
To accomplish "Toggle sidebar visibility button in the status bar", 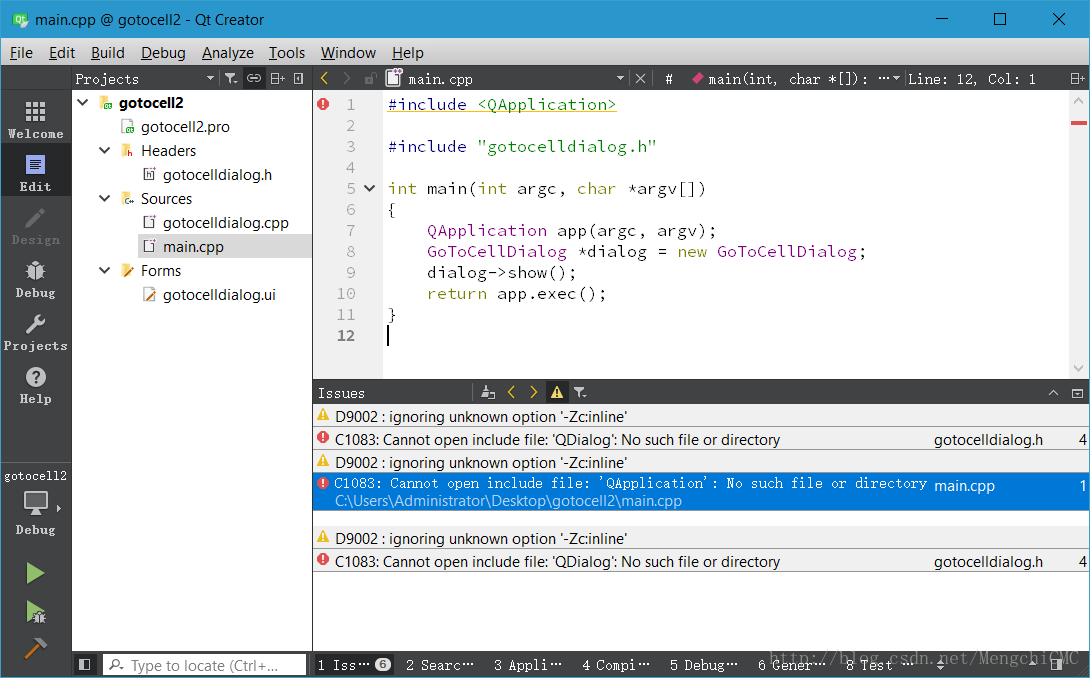I will [x=85, y=665].
